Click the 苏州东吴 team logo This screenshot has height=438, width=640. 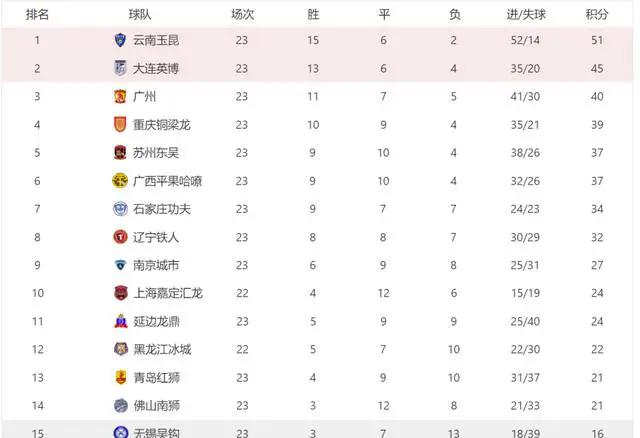120,153
